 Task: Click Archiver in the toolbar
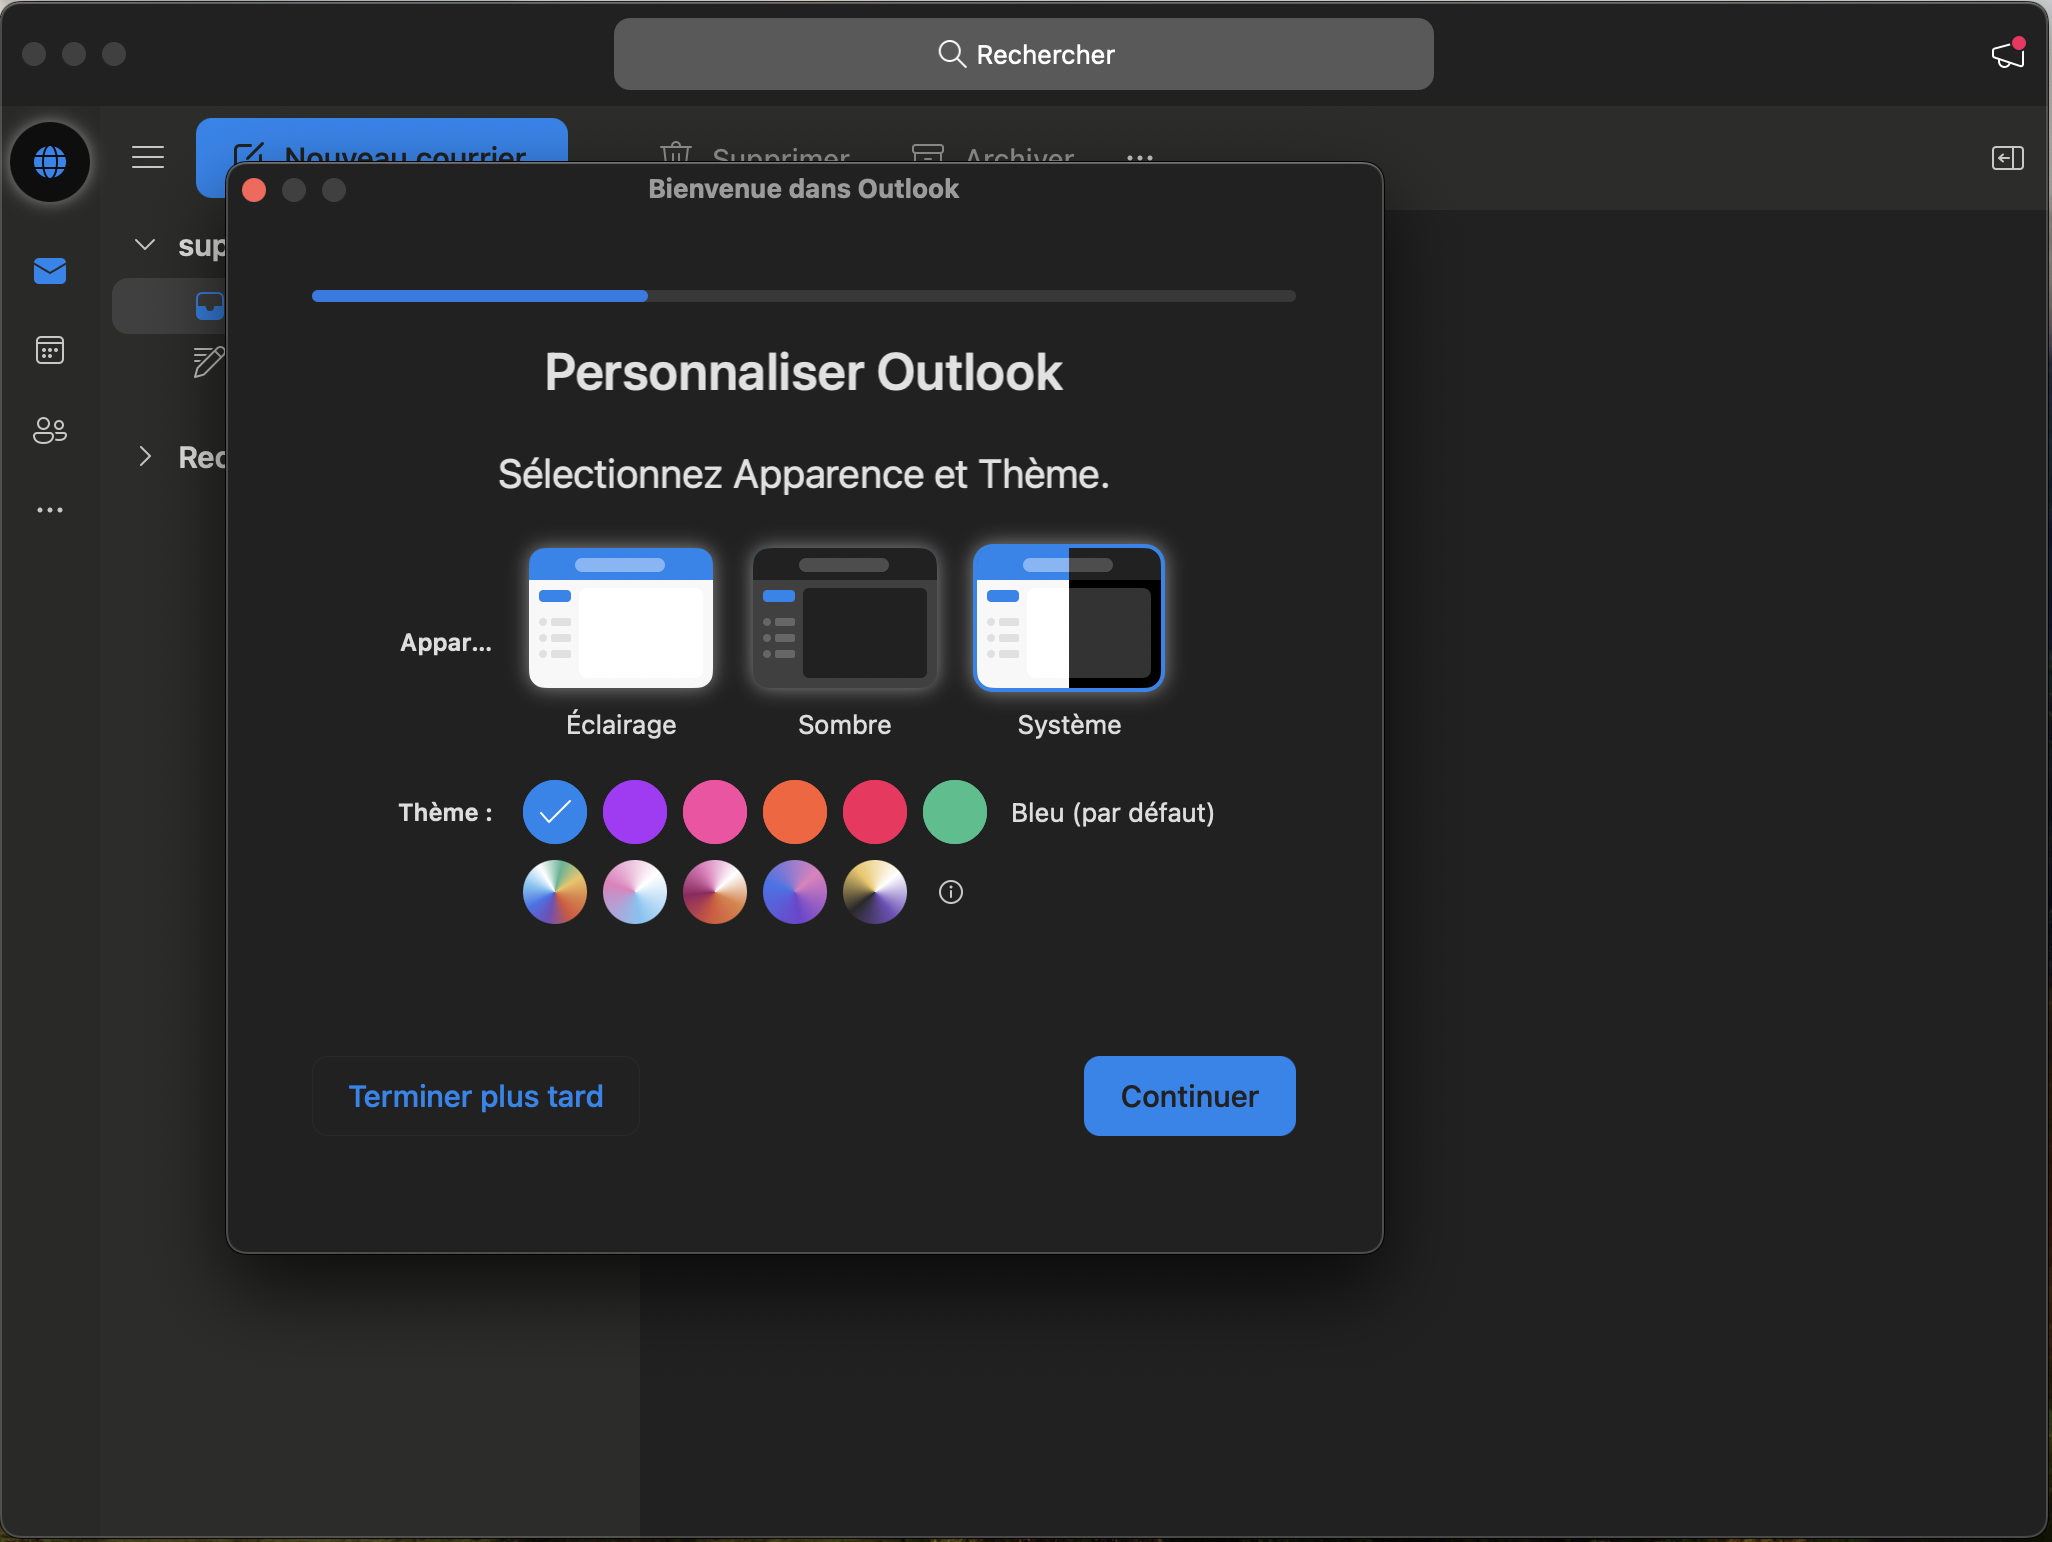coord(993,153)
